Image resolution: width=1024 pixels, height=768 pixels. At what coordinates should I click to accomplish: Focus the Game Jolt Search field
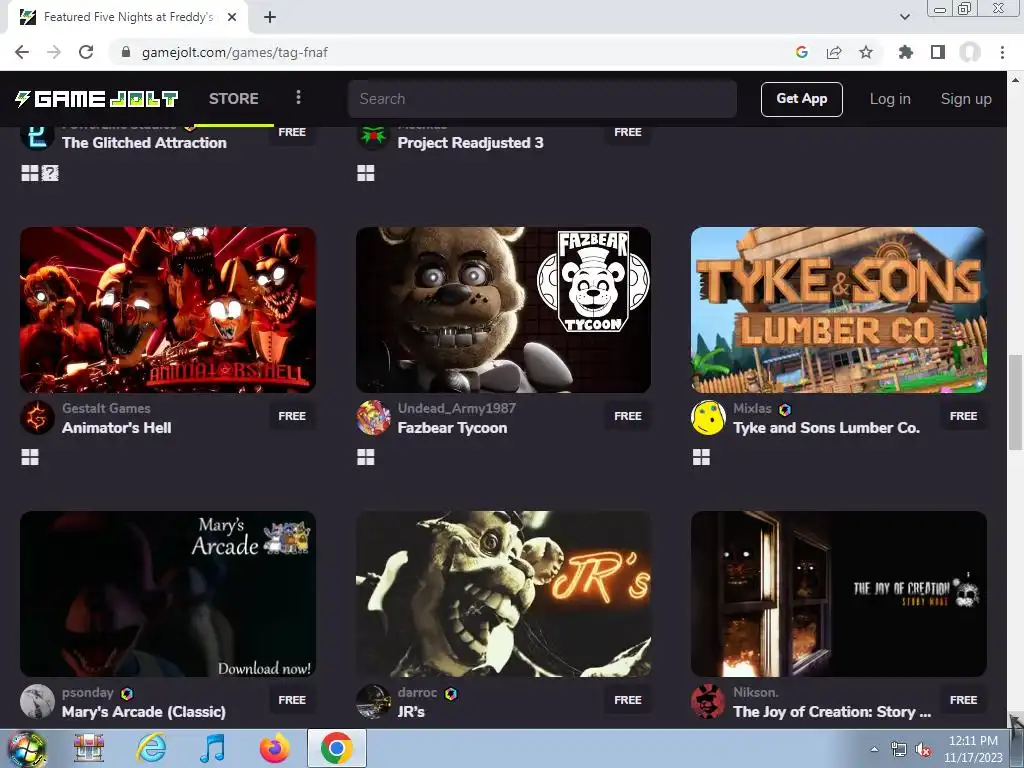(542, 99)
